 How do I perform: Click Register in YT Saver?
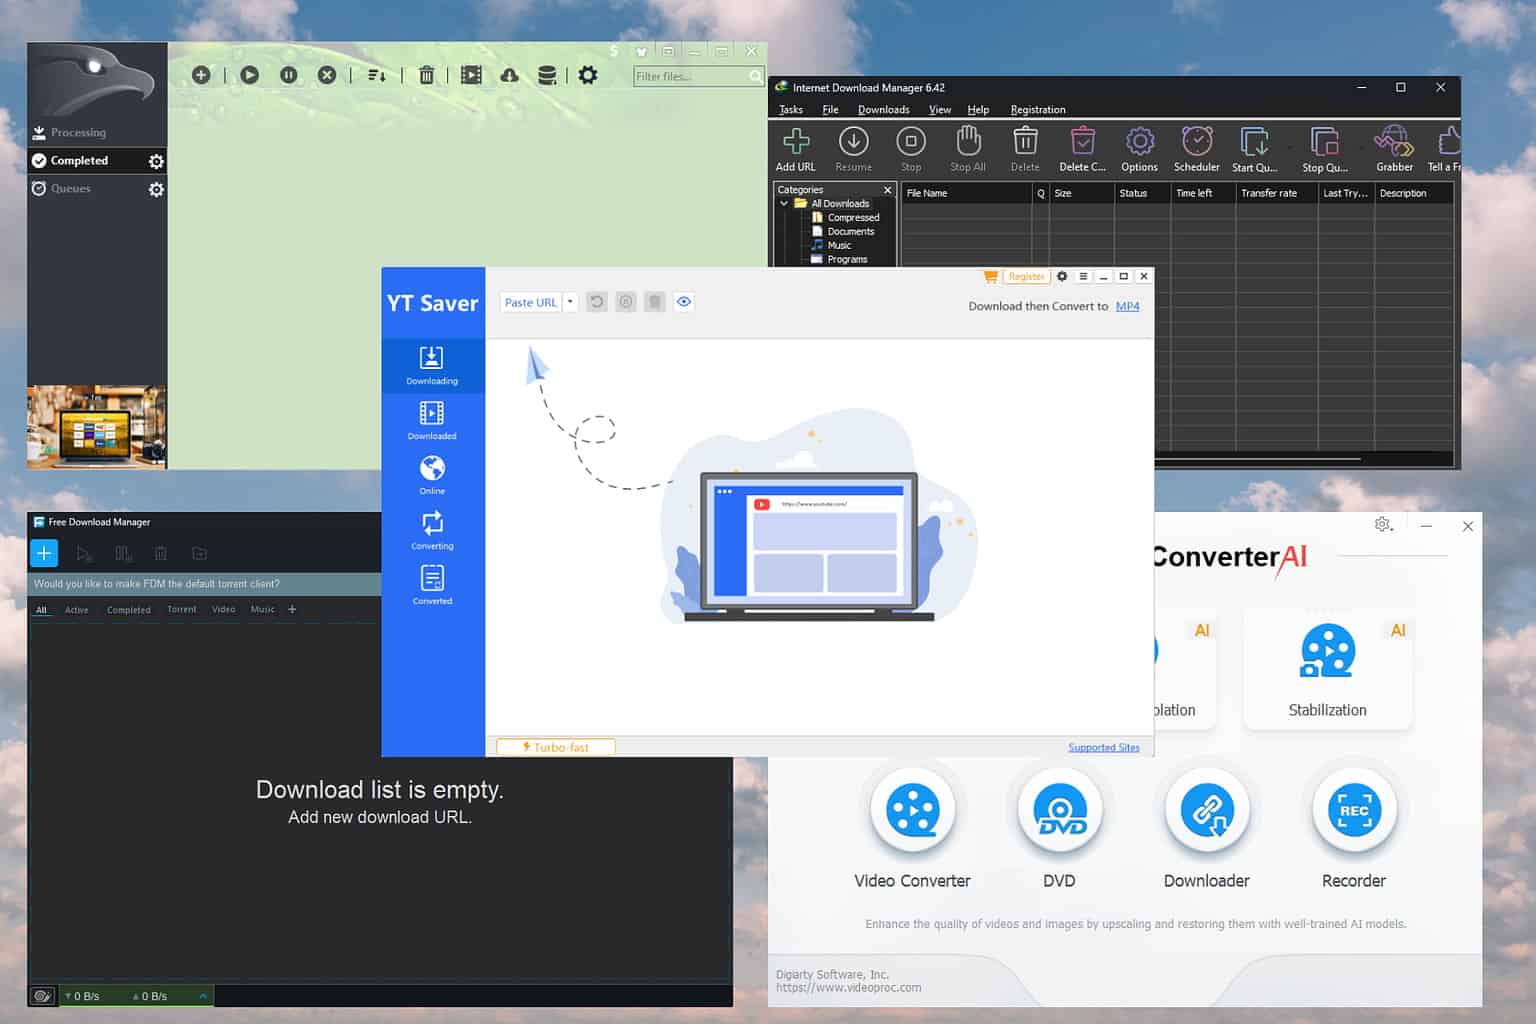click(x=1026, y=276)
